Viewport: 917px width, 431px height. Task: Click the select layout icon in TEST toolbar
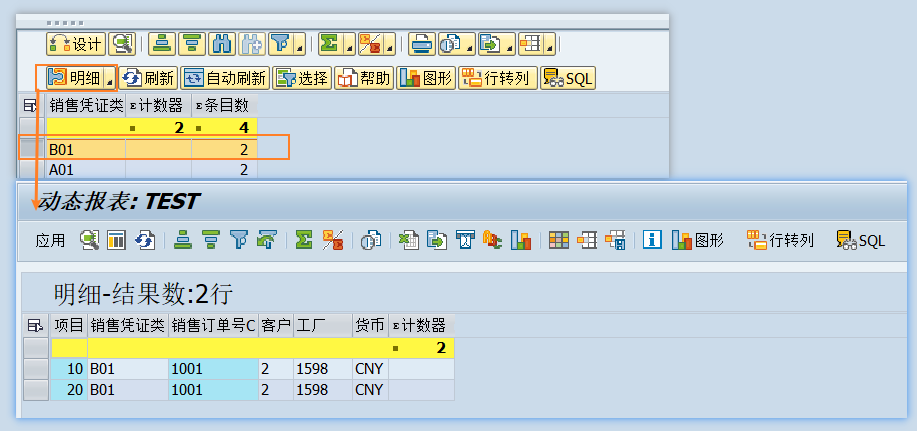587,240
